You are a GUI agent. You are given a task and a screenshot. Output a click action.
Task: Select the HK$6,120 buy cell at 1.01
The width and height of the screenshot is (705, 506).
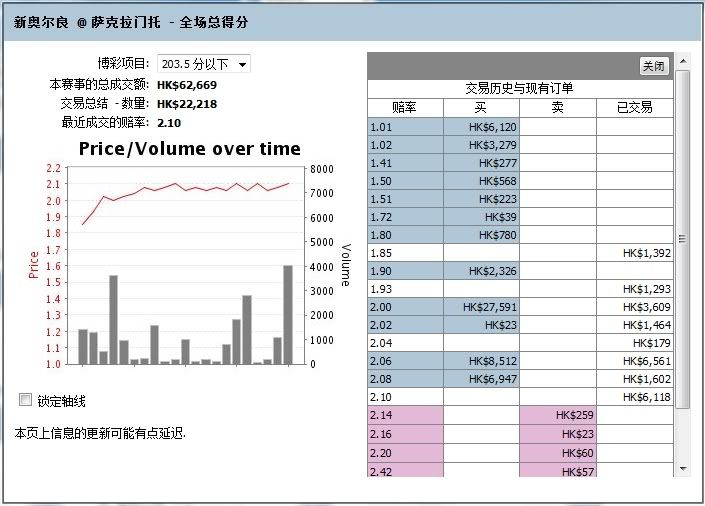tap(481, 127)
